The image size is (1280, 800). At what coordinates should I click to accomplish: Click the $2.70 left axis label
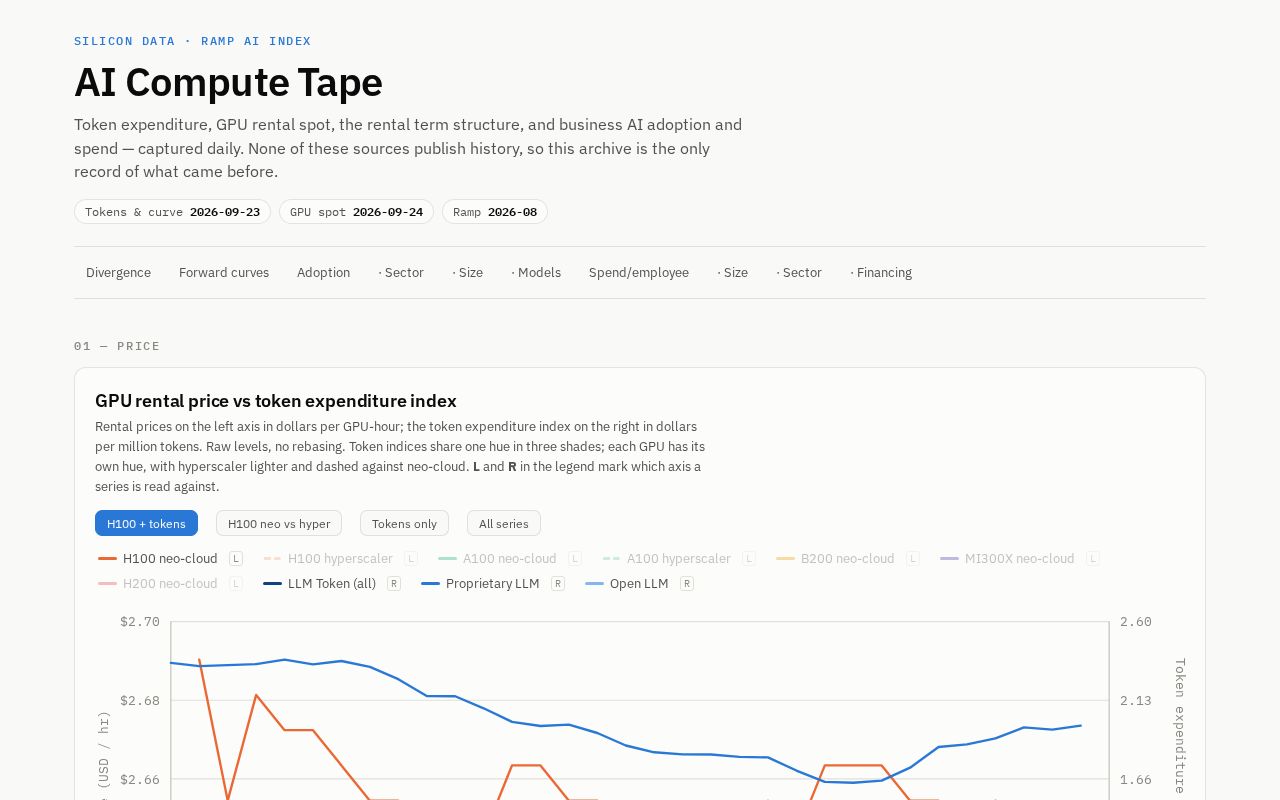[140, 622]
